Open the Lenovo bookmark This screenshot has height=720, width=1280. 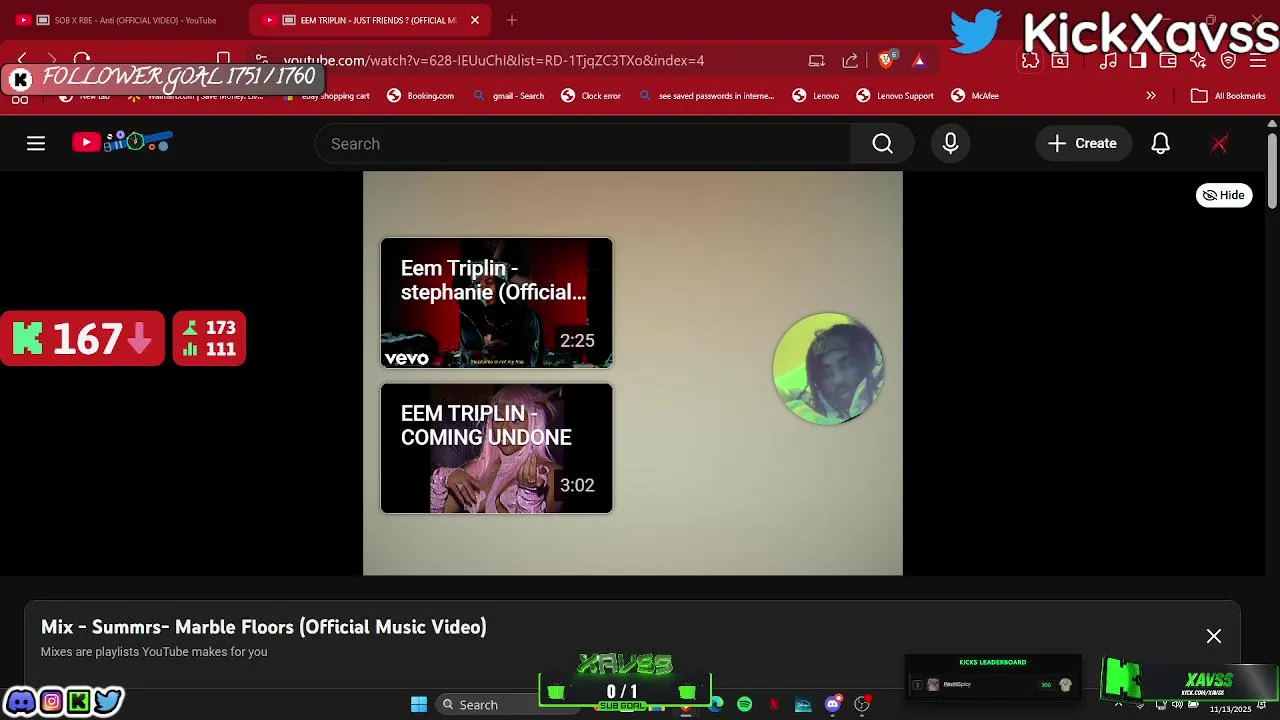coord(816,96)
